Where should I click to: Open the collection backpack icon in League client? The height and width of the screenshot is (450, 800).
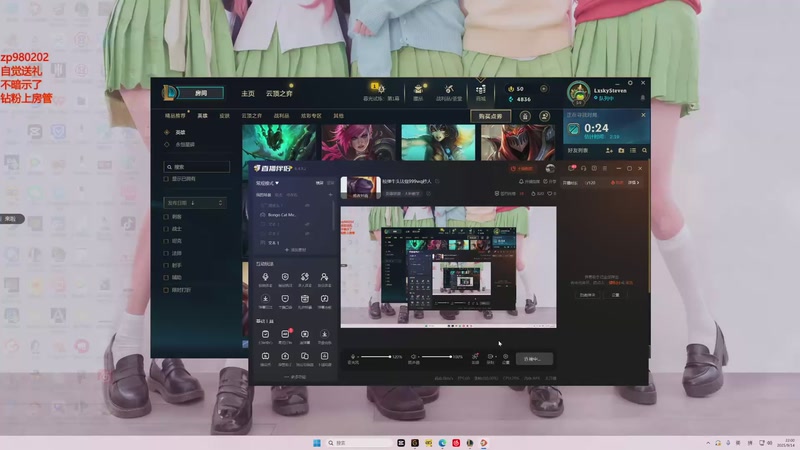click(418, 89)
